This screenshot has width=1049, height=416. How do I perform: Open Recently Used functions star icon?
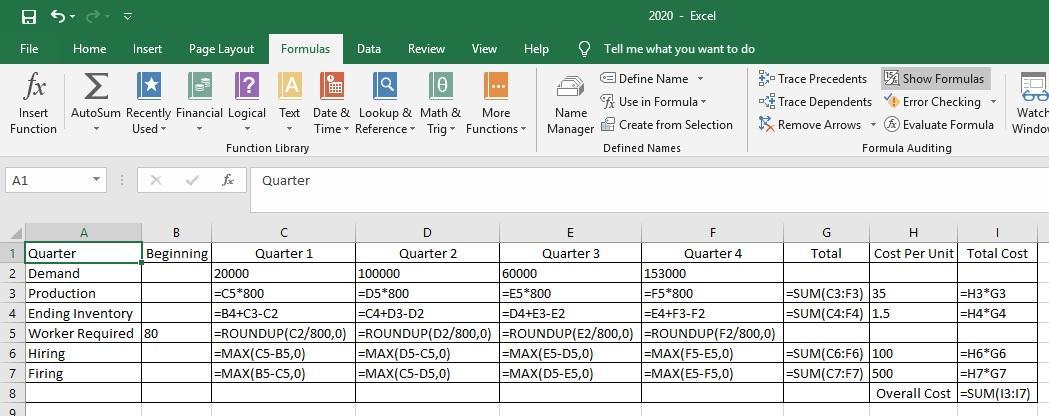(149, 86)
